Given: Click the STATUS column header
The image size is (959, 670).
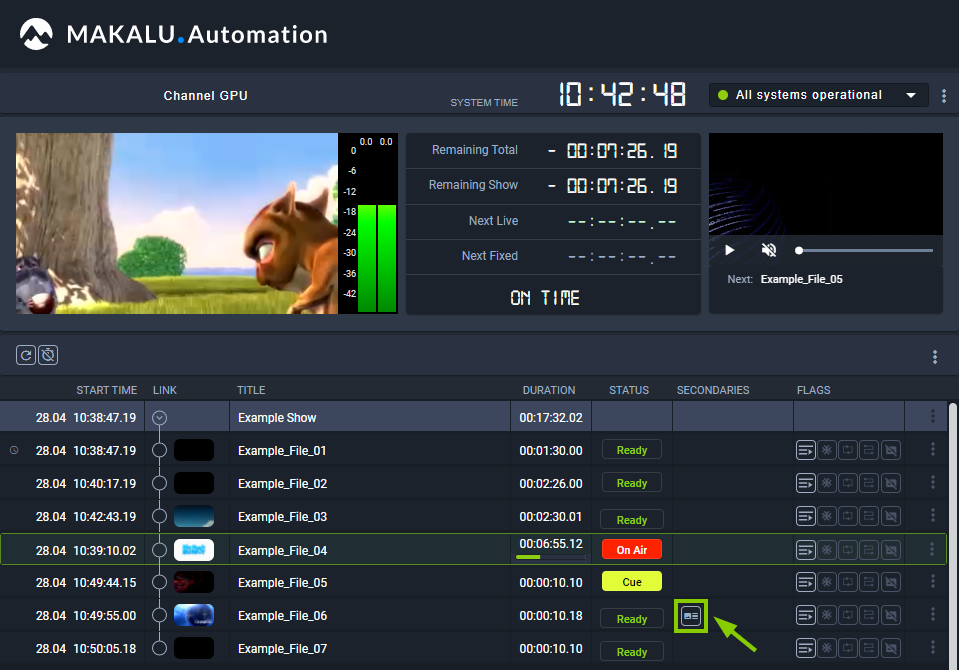Looking at the screenshot, I should 629,390.
